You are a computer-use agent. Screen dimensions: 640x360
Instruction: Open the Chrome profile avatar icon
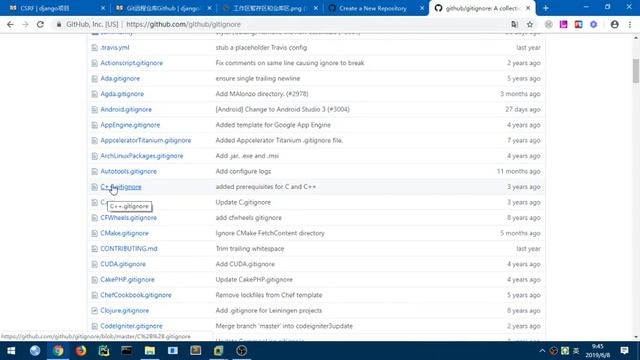point(614,24)
